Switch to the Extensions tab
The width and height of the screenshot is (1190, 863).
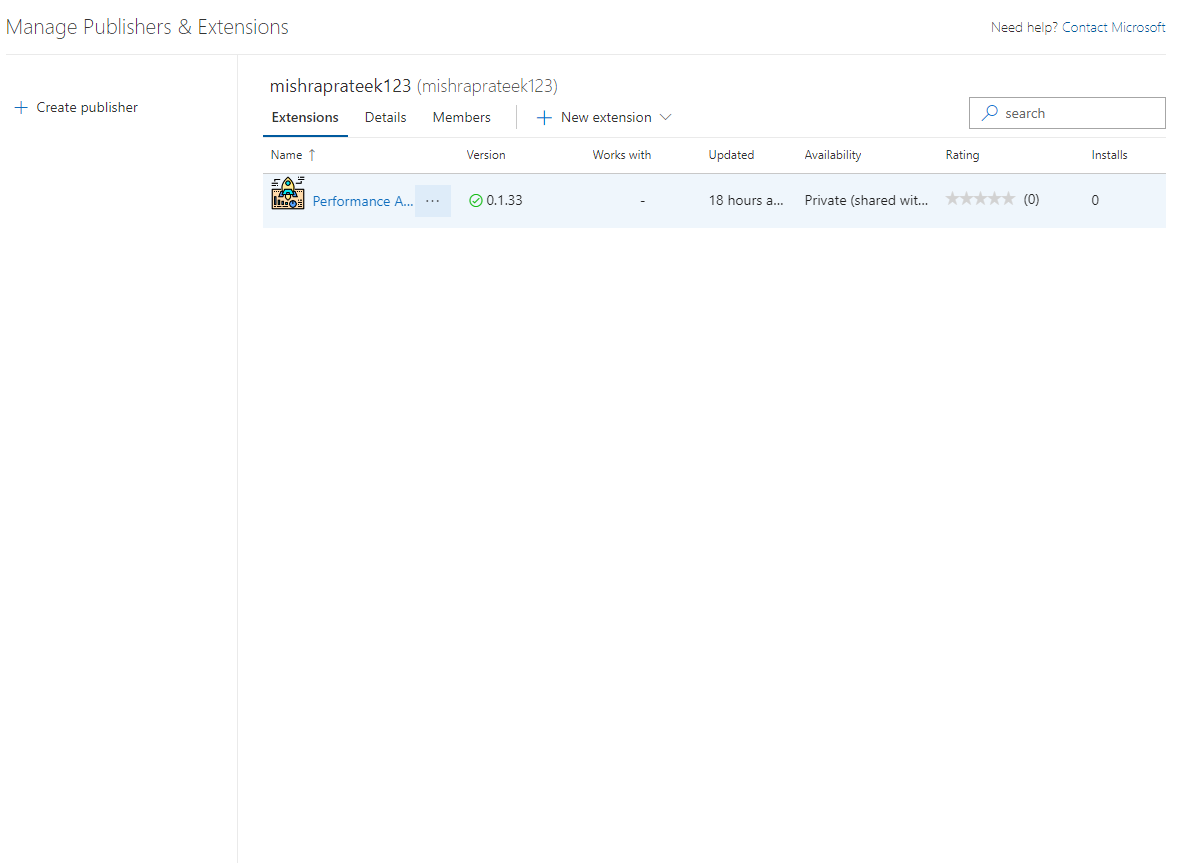pos(305,118)
